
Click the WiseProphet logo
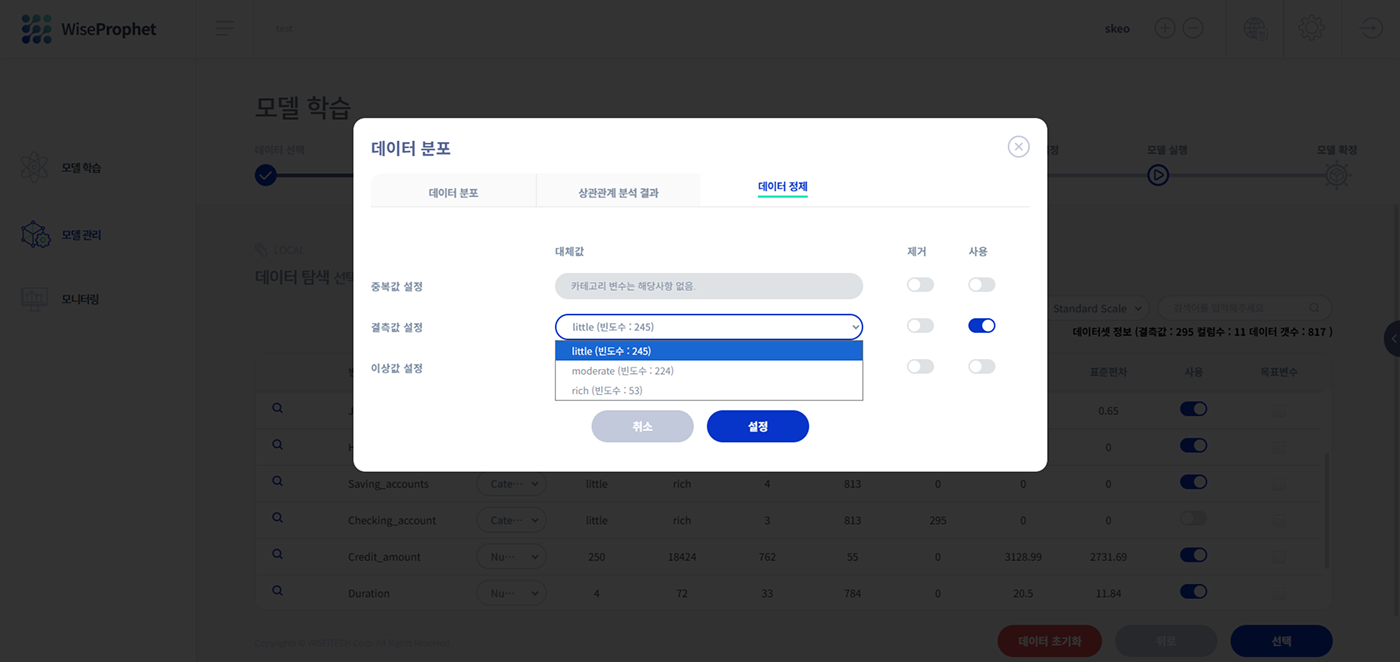point(89,29)
